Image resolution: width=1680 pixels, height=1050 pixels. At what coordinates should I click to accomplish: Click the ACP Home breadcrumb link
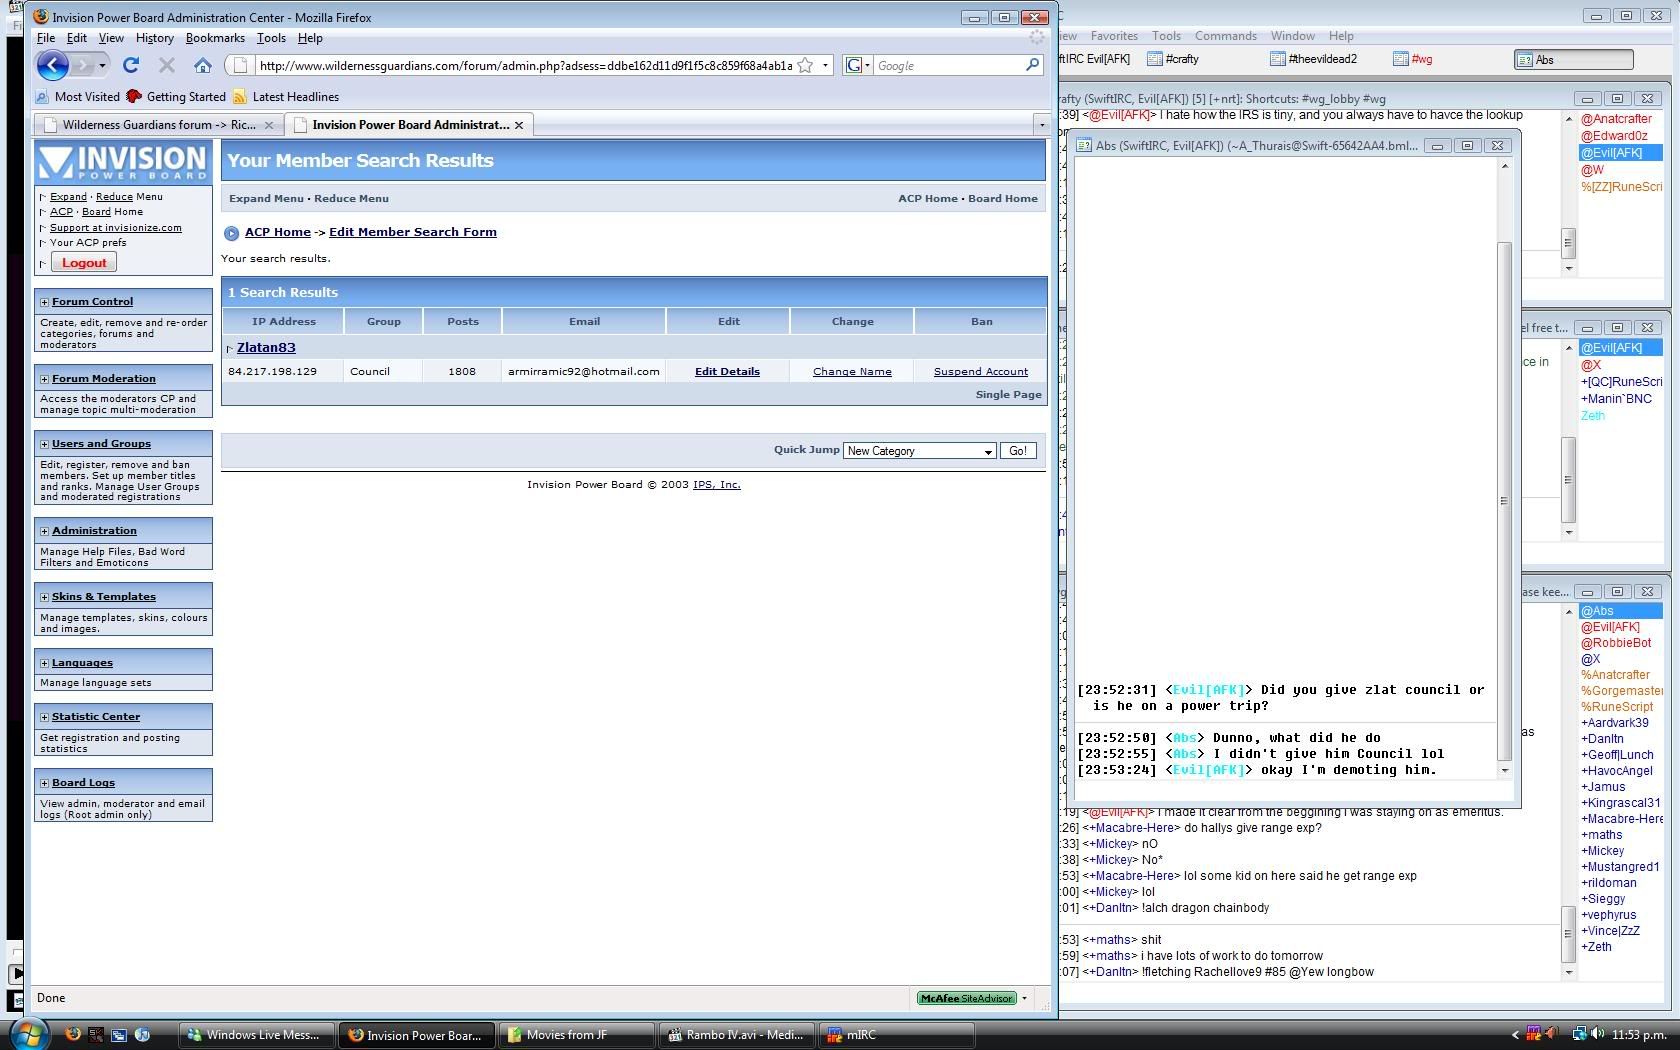(278, 232)
